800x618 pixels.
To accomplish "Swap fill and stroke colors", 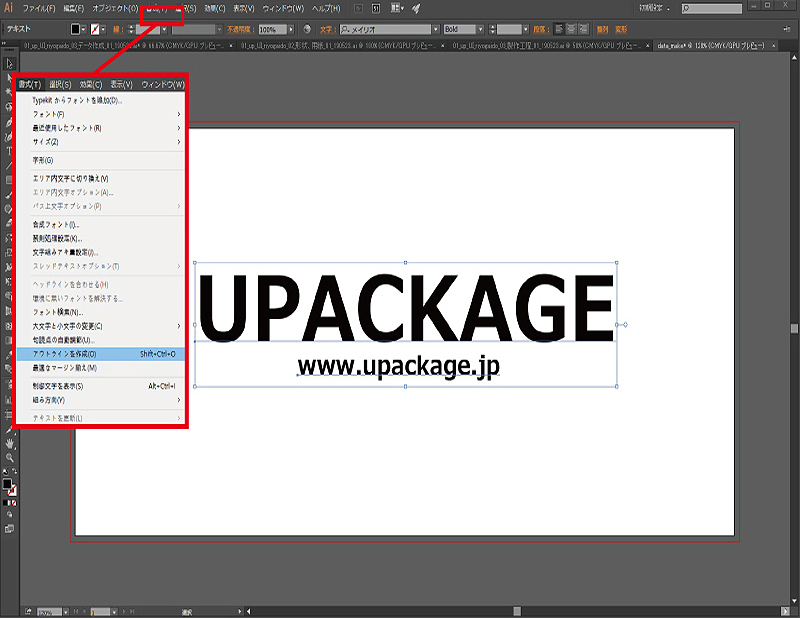I will point(14,472).
